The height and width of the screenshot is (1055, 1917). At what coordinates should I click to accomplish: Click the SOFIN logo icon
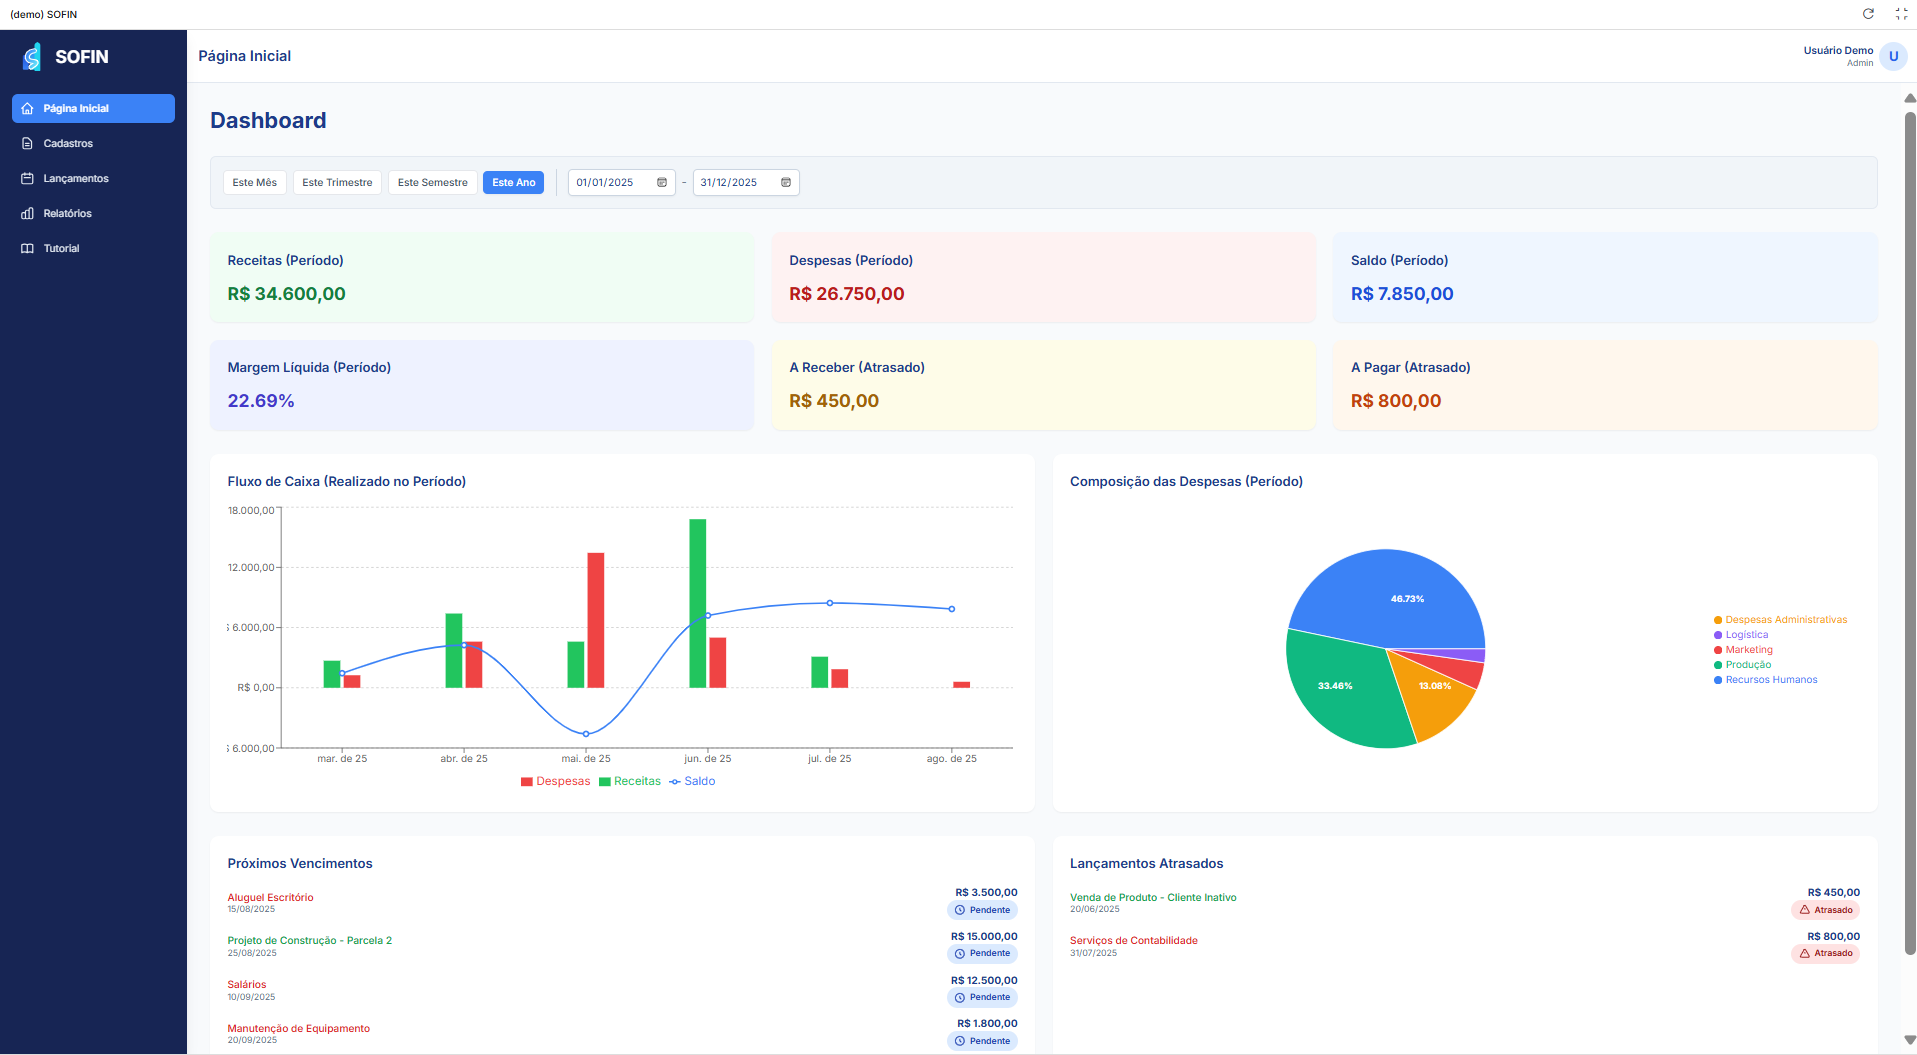(x=32, y=57)
